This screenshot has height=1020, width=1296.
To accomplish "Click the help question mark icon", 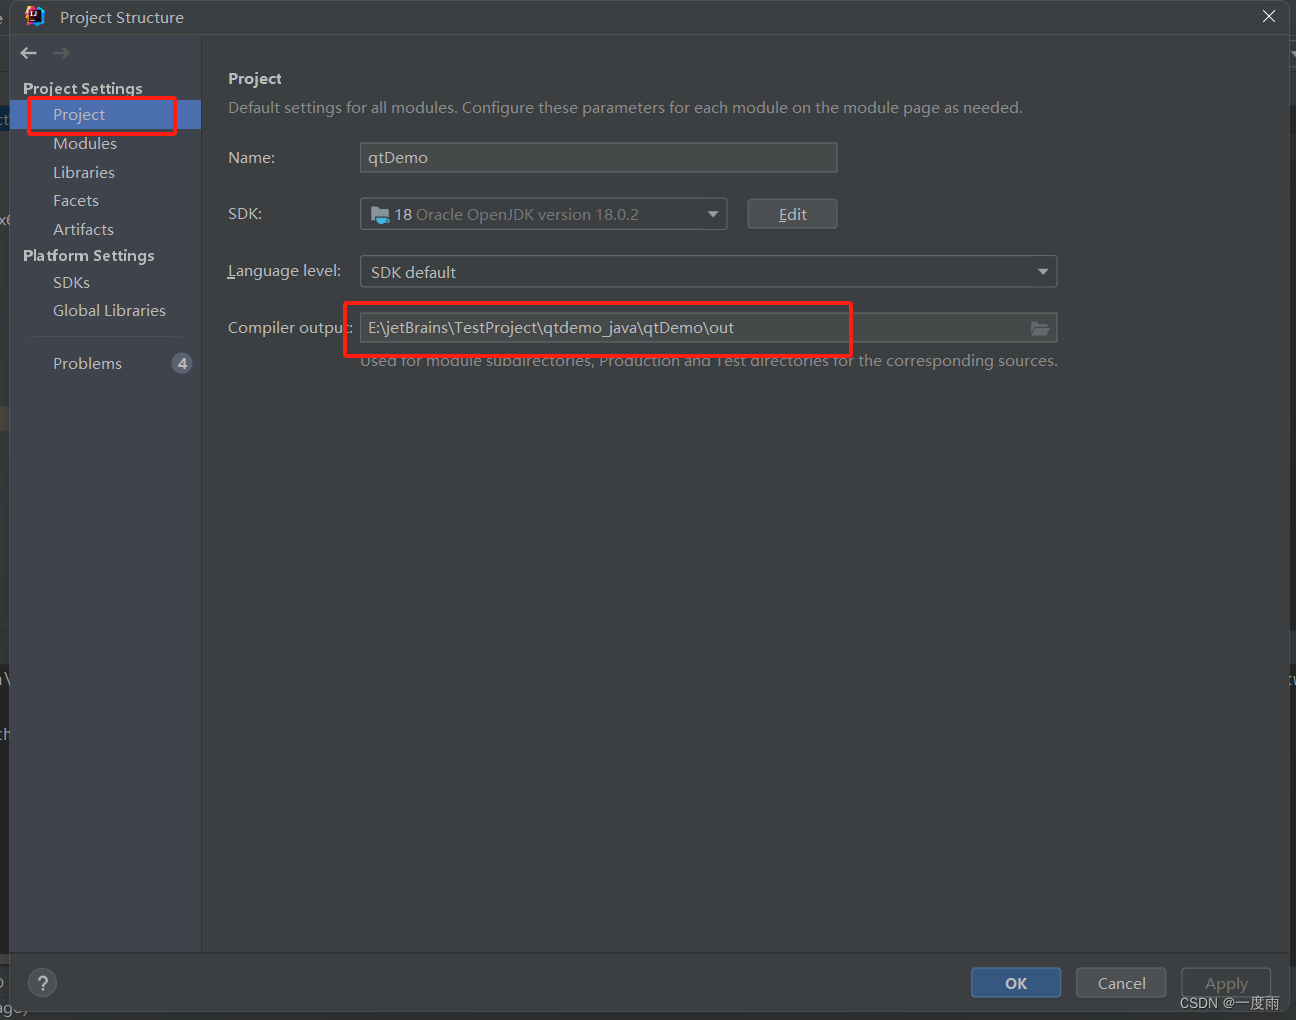I will click(x=42, y=983).
